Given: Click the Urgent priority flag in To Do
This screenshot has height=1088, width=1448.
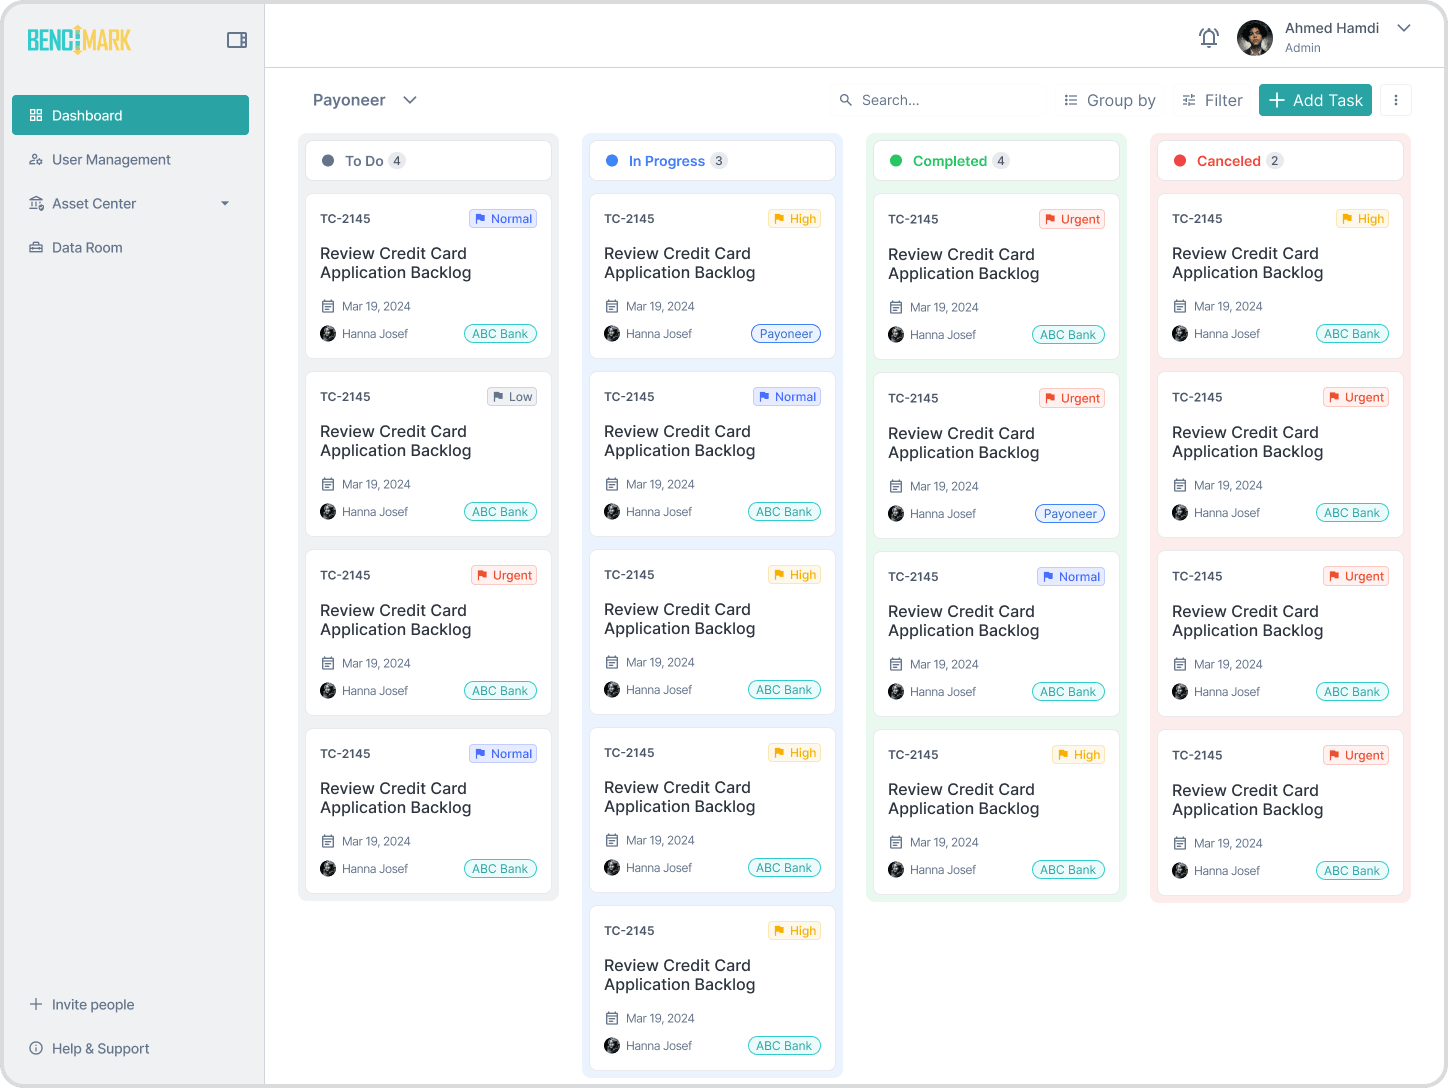Looking at the screenshot, I should pyautogui.click(x=504, y=575).
